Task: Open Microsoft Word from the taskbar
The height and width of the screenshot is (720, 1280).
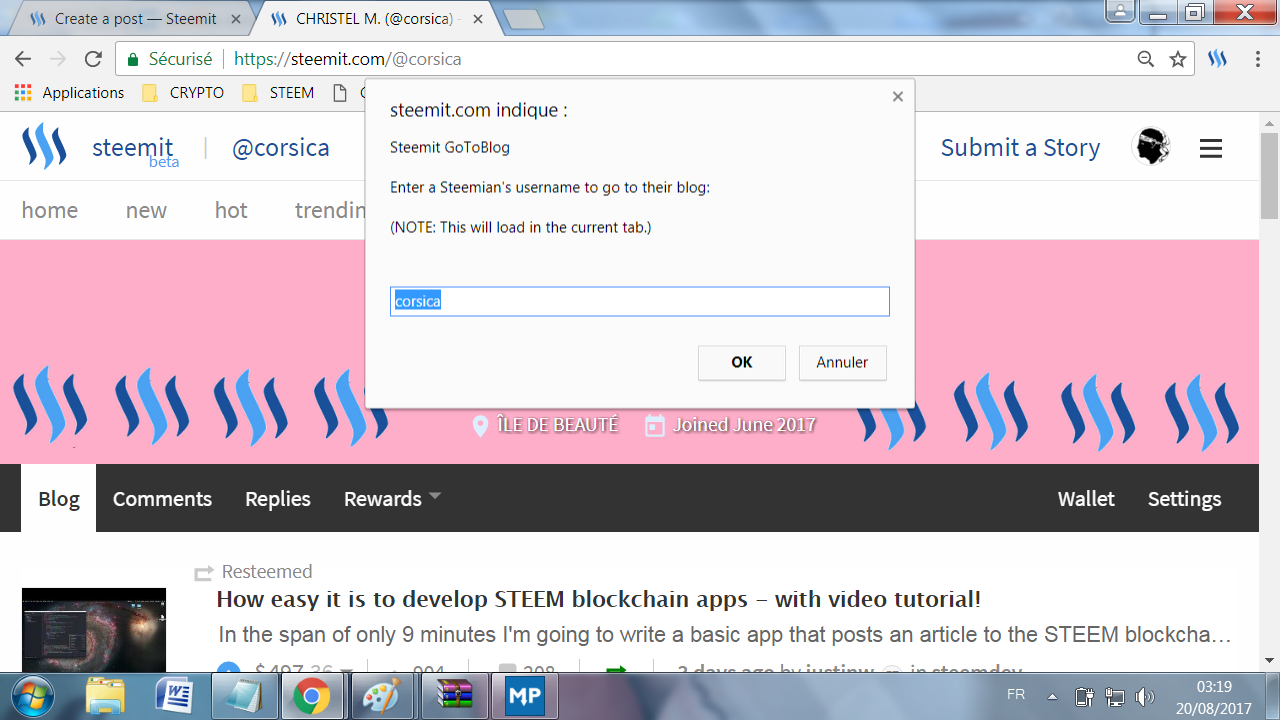Action: coord(174,696)
